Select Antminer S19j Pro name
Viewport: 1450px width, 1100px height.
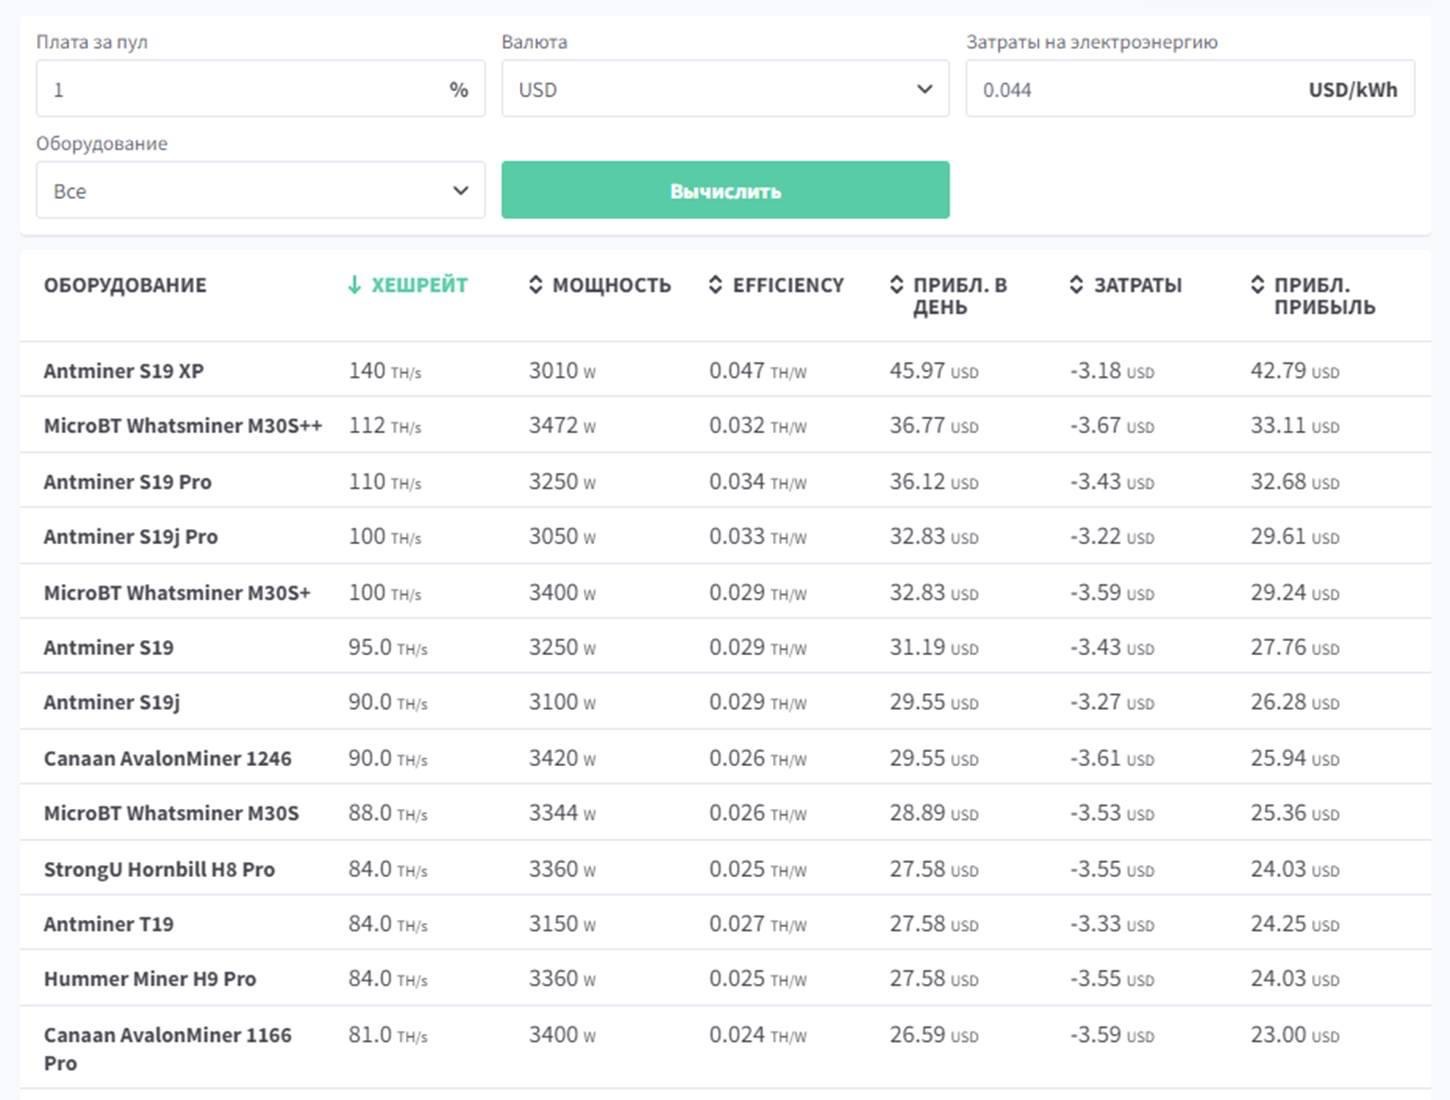point(131,537)
